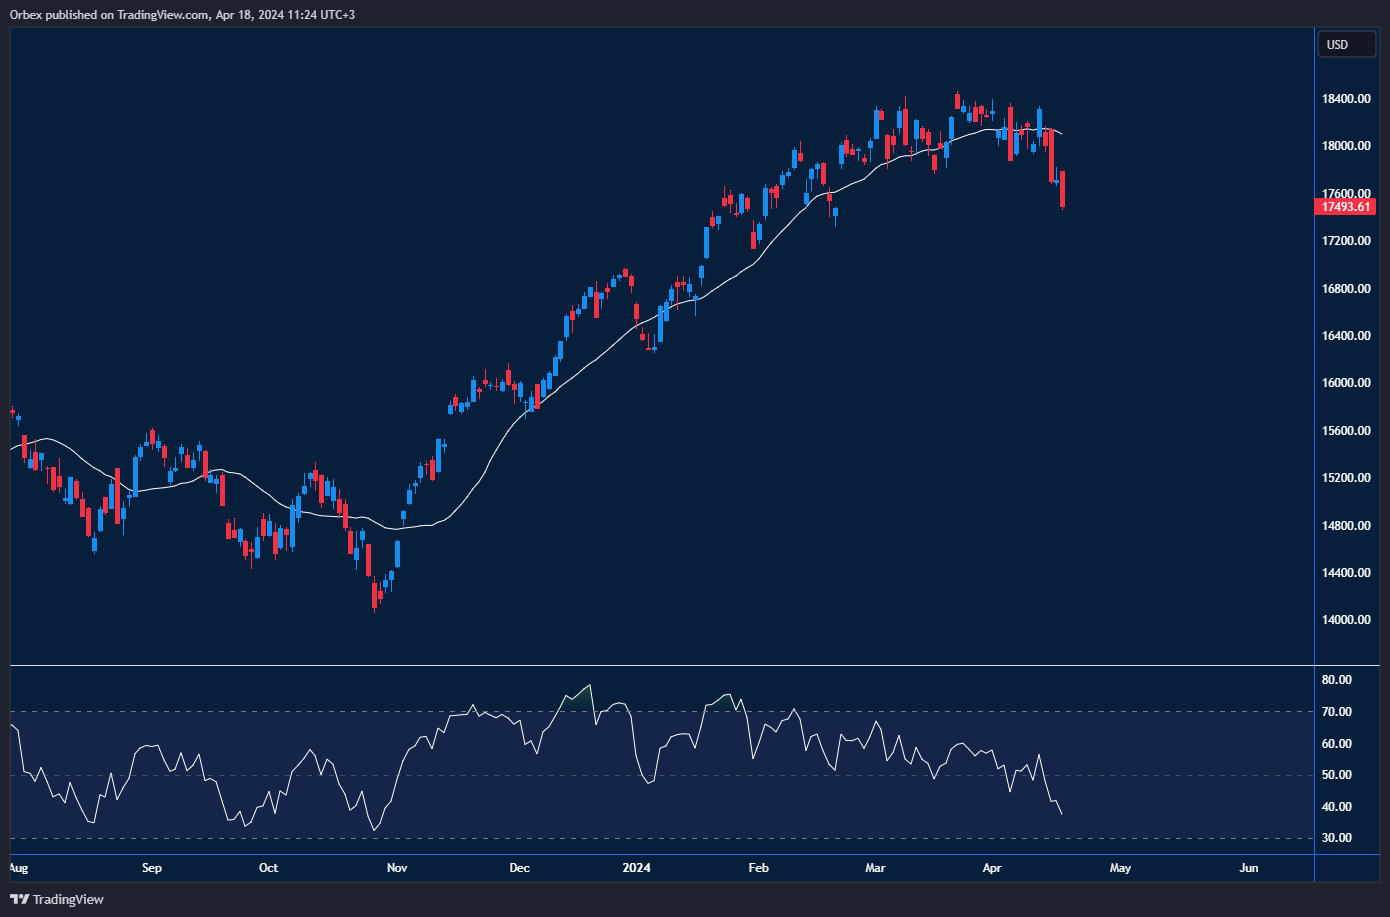Click the 14000.00 price scale label
1390x917 pixels.
[1346, 620]
